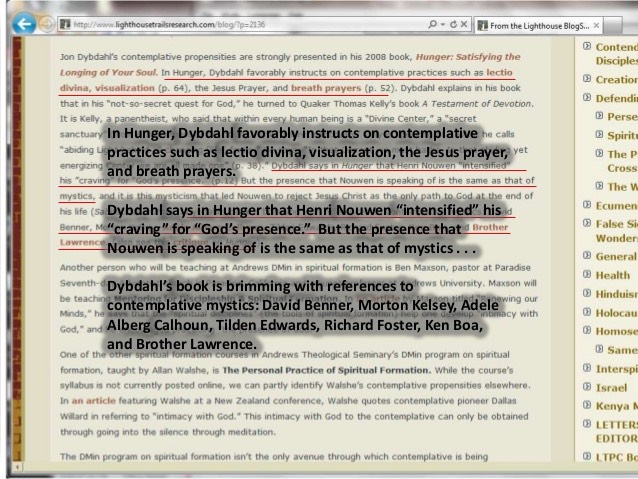
Task: Open the Holocaust sidebar category
Action: click(616, 313)
